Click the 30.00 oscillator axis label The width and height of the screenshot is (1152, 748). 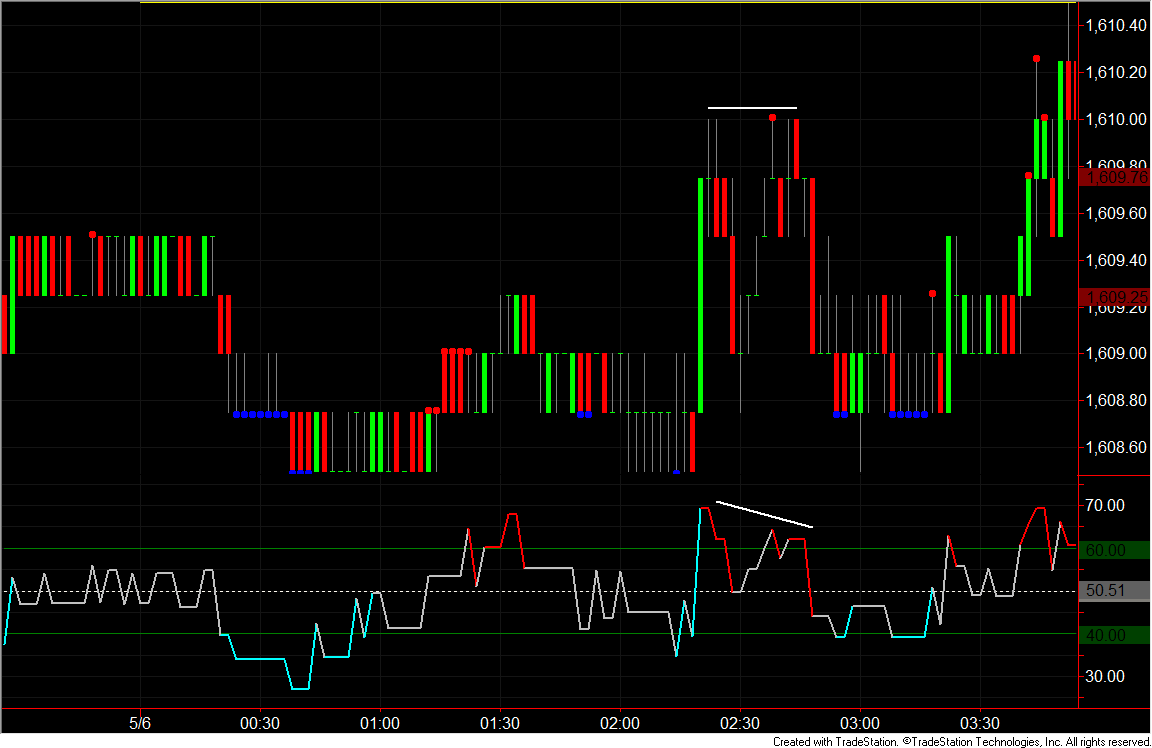click(1105, 676)
